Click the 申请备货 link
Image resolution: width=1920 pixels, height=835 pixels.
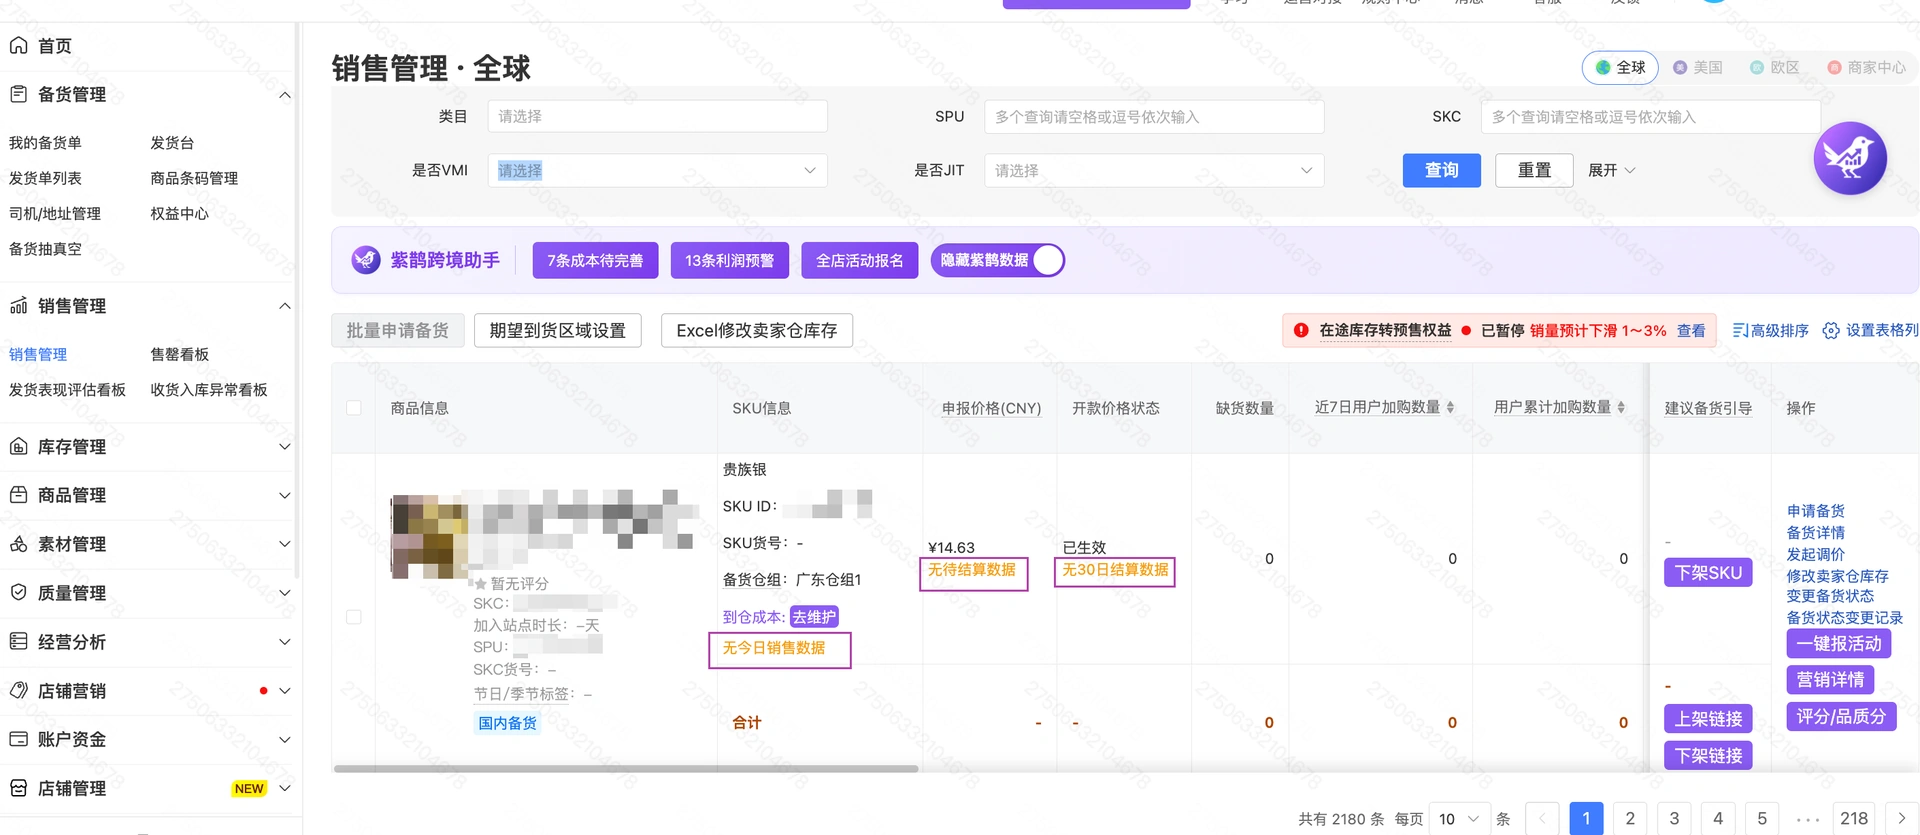[x=1815, y=510]
